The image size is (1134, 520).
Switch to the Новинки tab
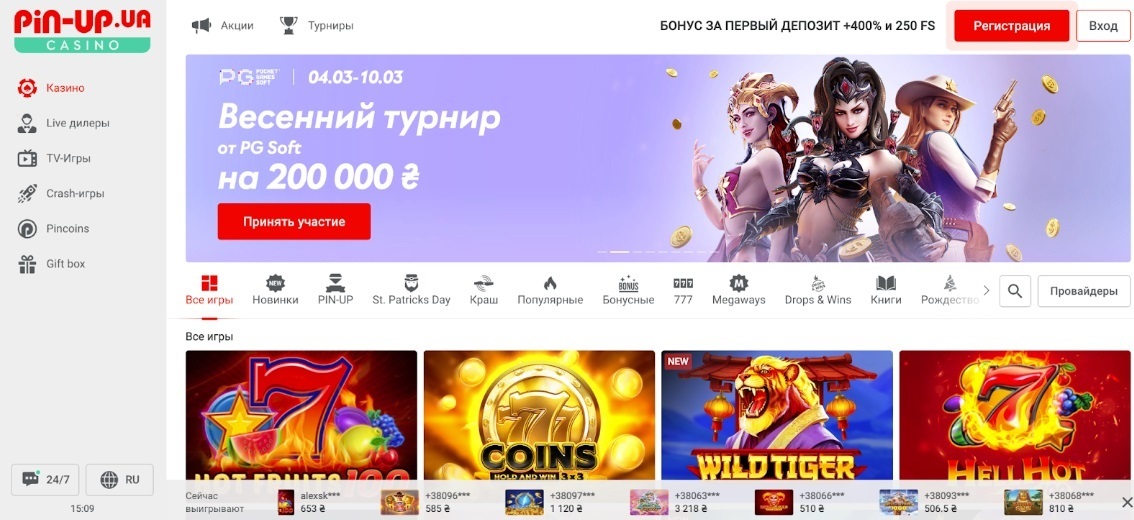275,290
